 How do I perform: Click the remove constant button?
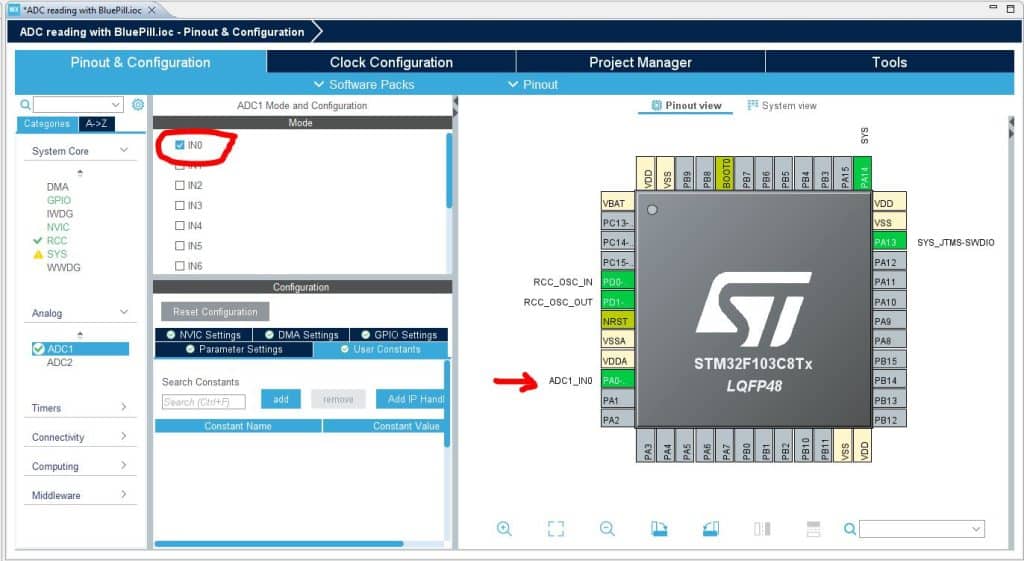pos(338,399)
